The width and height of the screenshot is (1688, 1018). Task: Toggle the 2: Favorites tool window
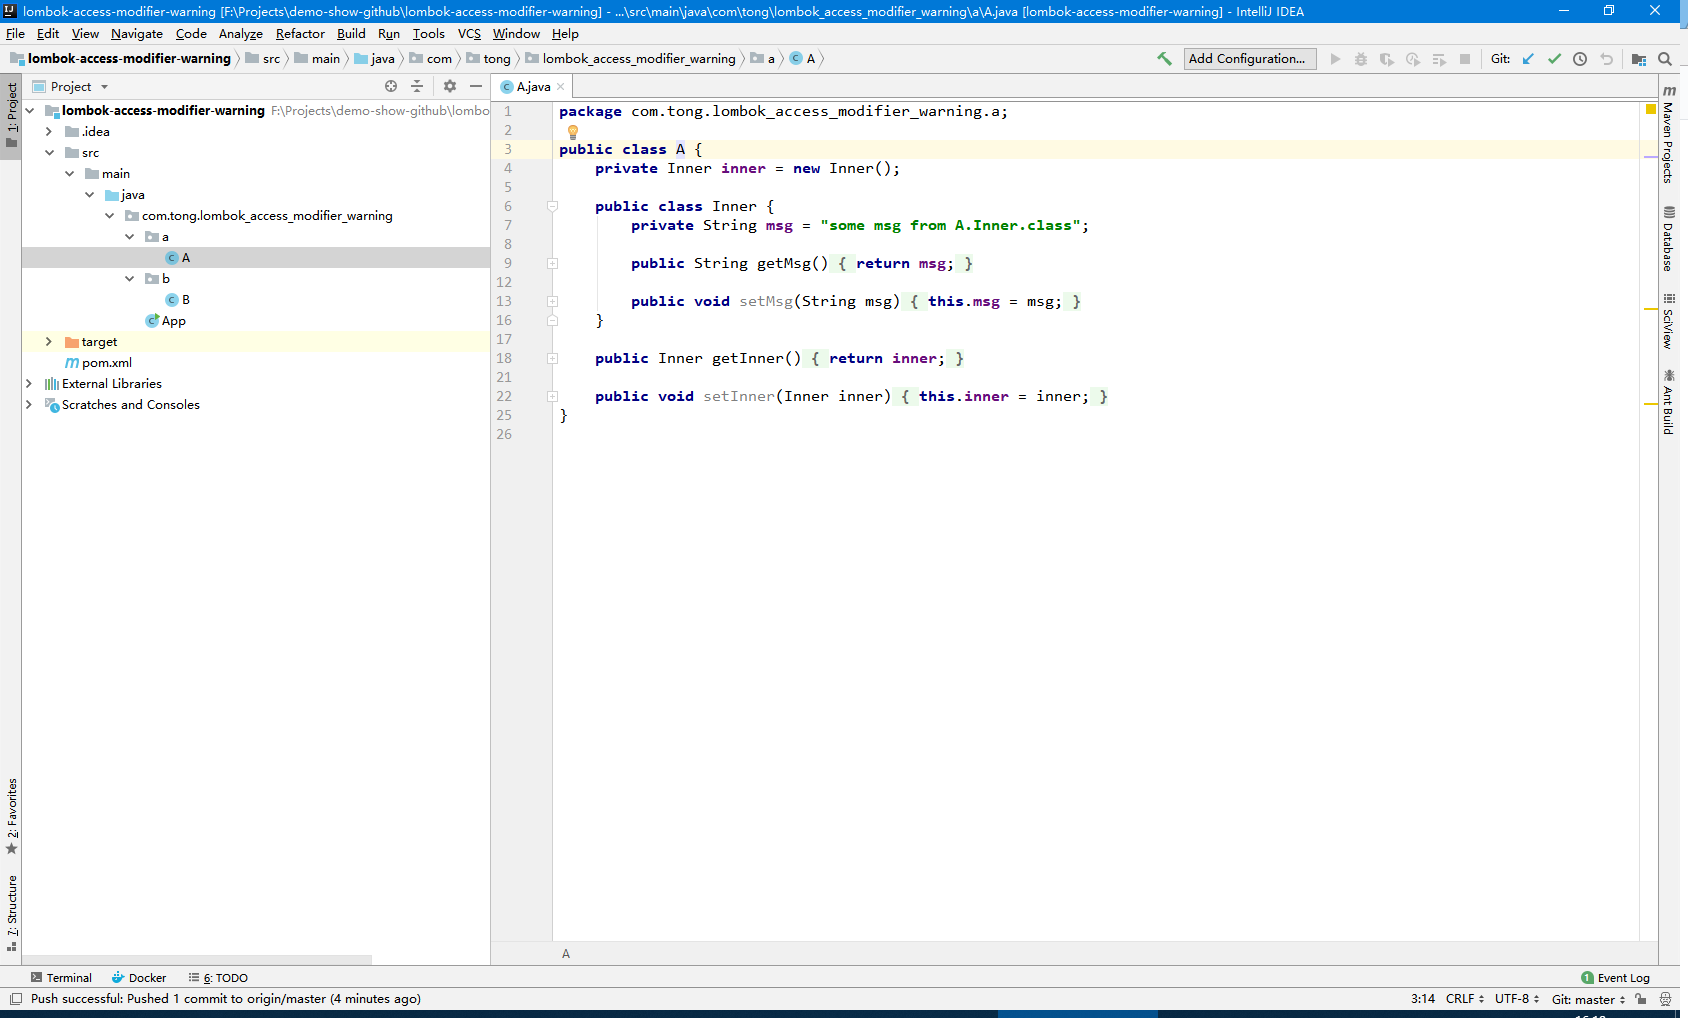[x=11, y=816]
